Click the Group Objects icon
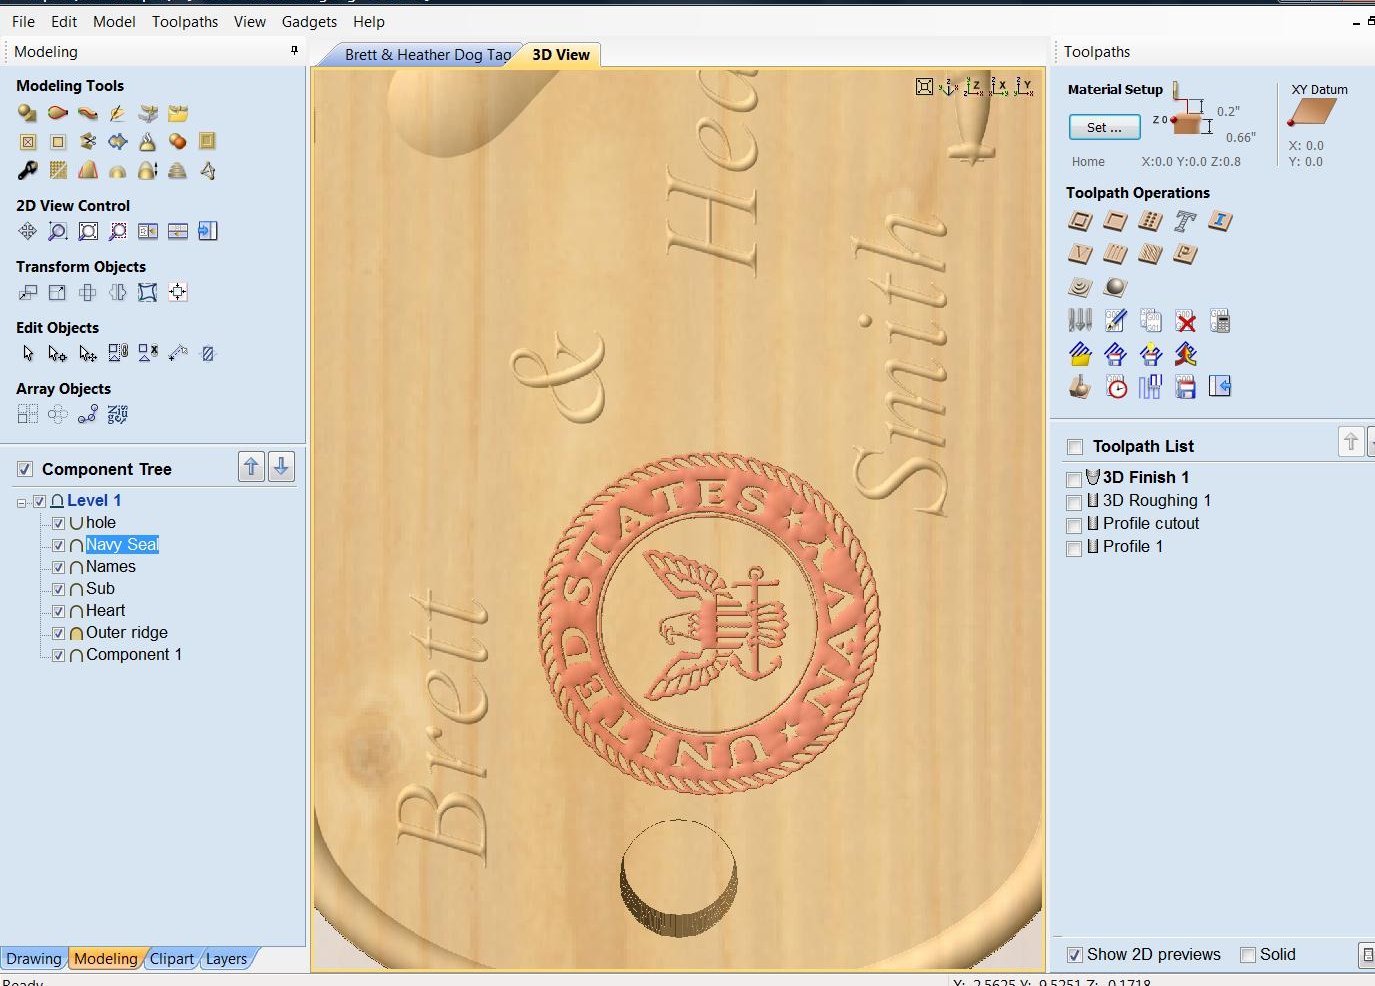The width and height of the screenshot is (1375, 986). [x=118, y=353]
